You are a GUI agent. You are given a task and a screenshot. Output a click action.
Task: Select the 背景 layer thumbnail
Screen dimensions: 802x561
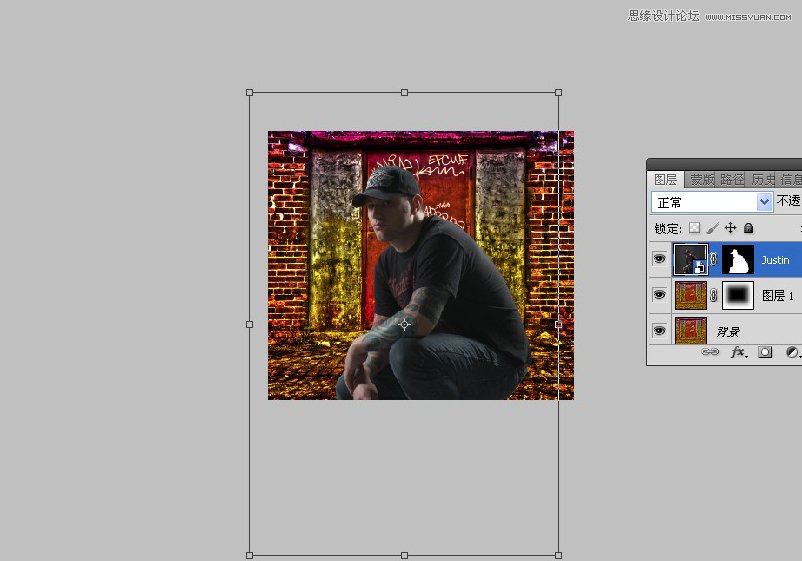(x=690, y=330)
